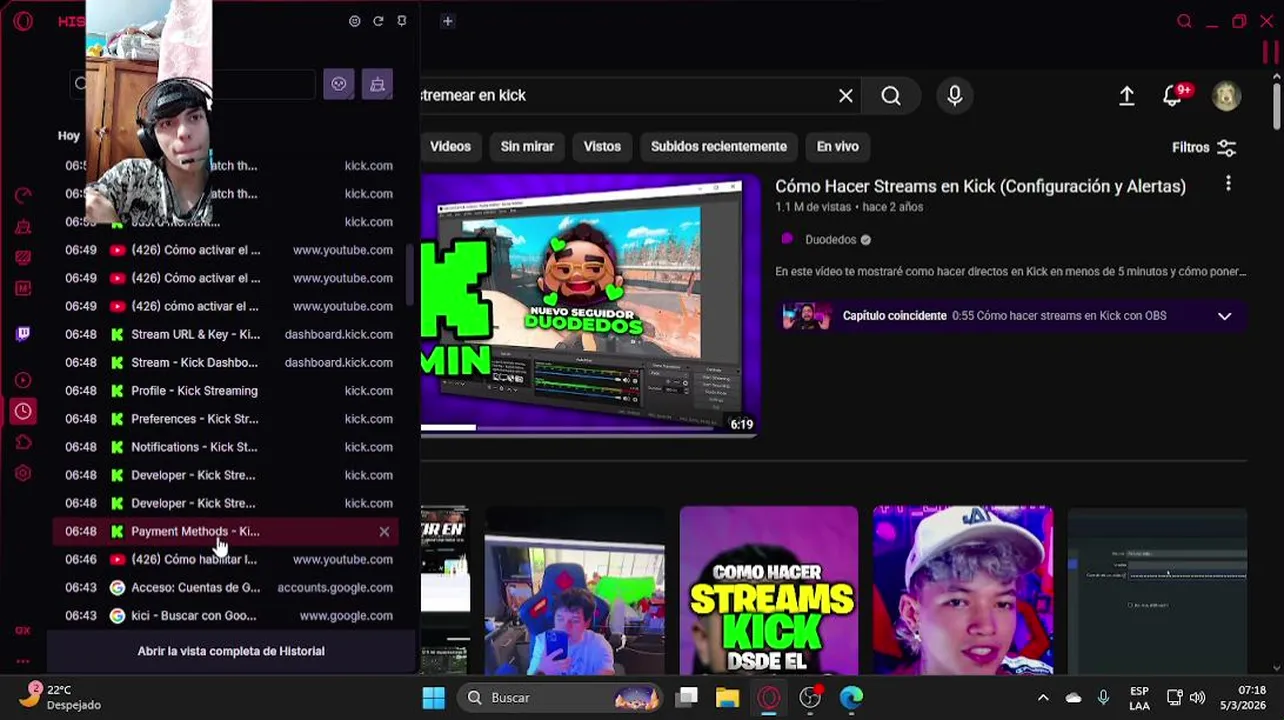Open the weather widget 22°C Despejado
This screenshot has width=1284, height=720.
click(x=62, y=697)
